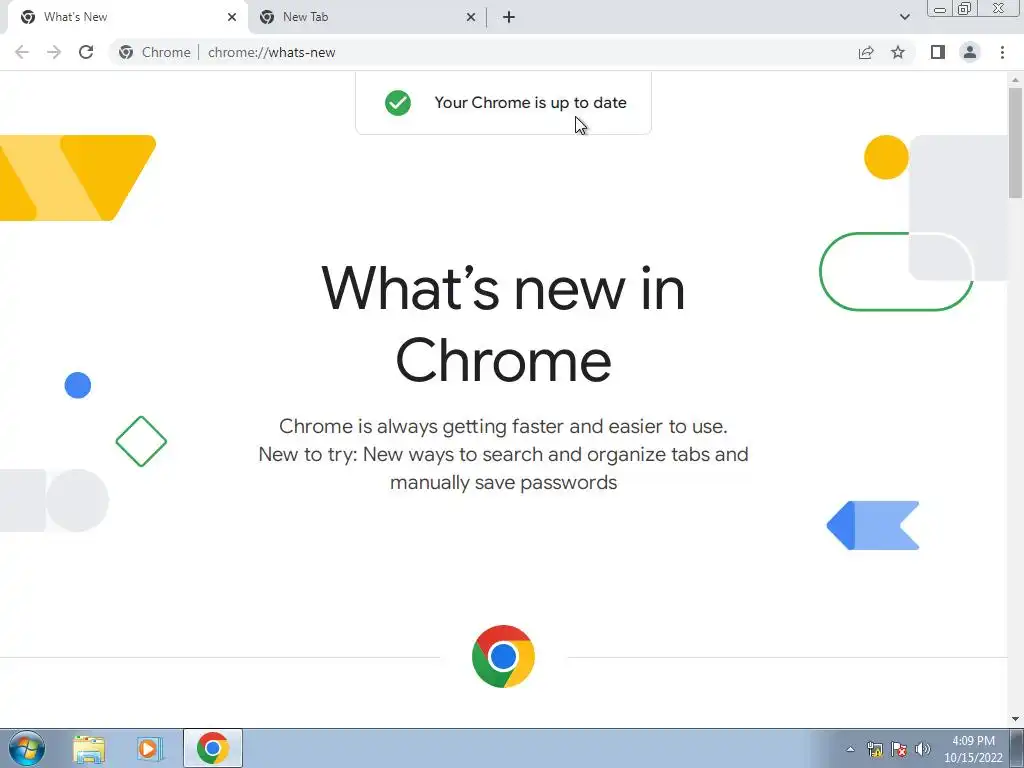The width and height of the screenshot is (1024, 768).
Task: Close the New Tab tab
Action: click(x=471, y=17)
